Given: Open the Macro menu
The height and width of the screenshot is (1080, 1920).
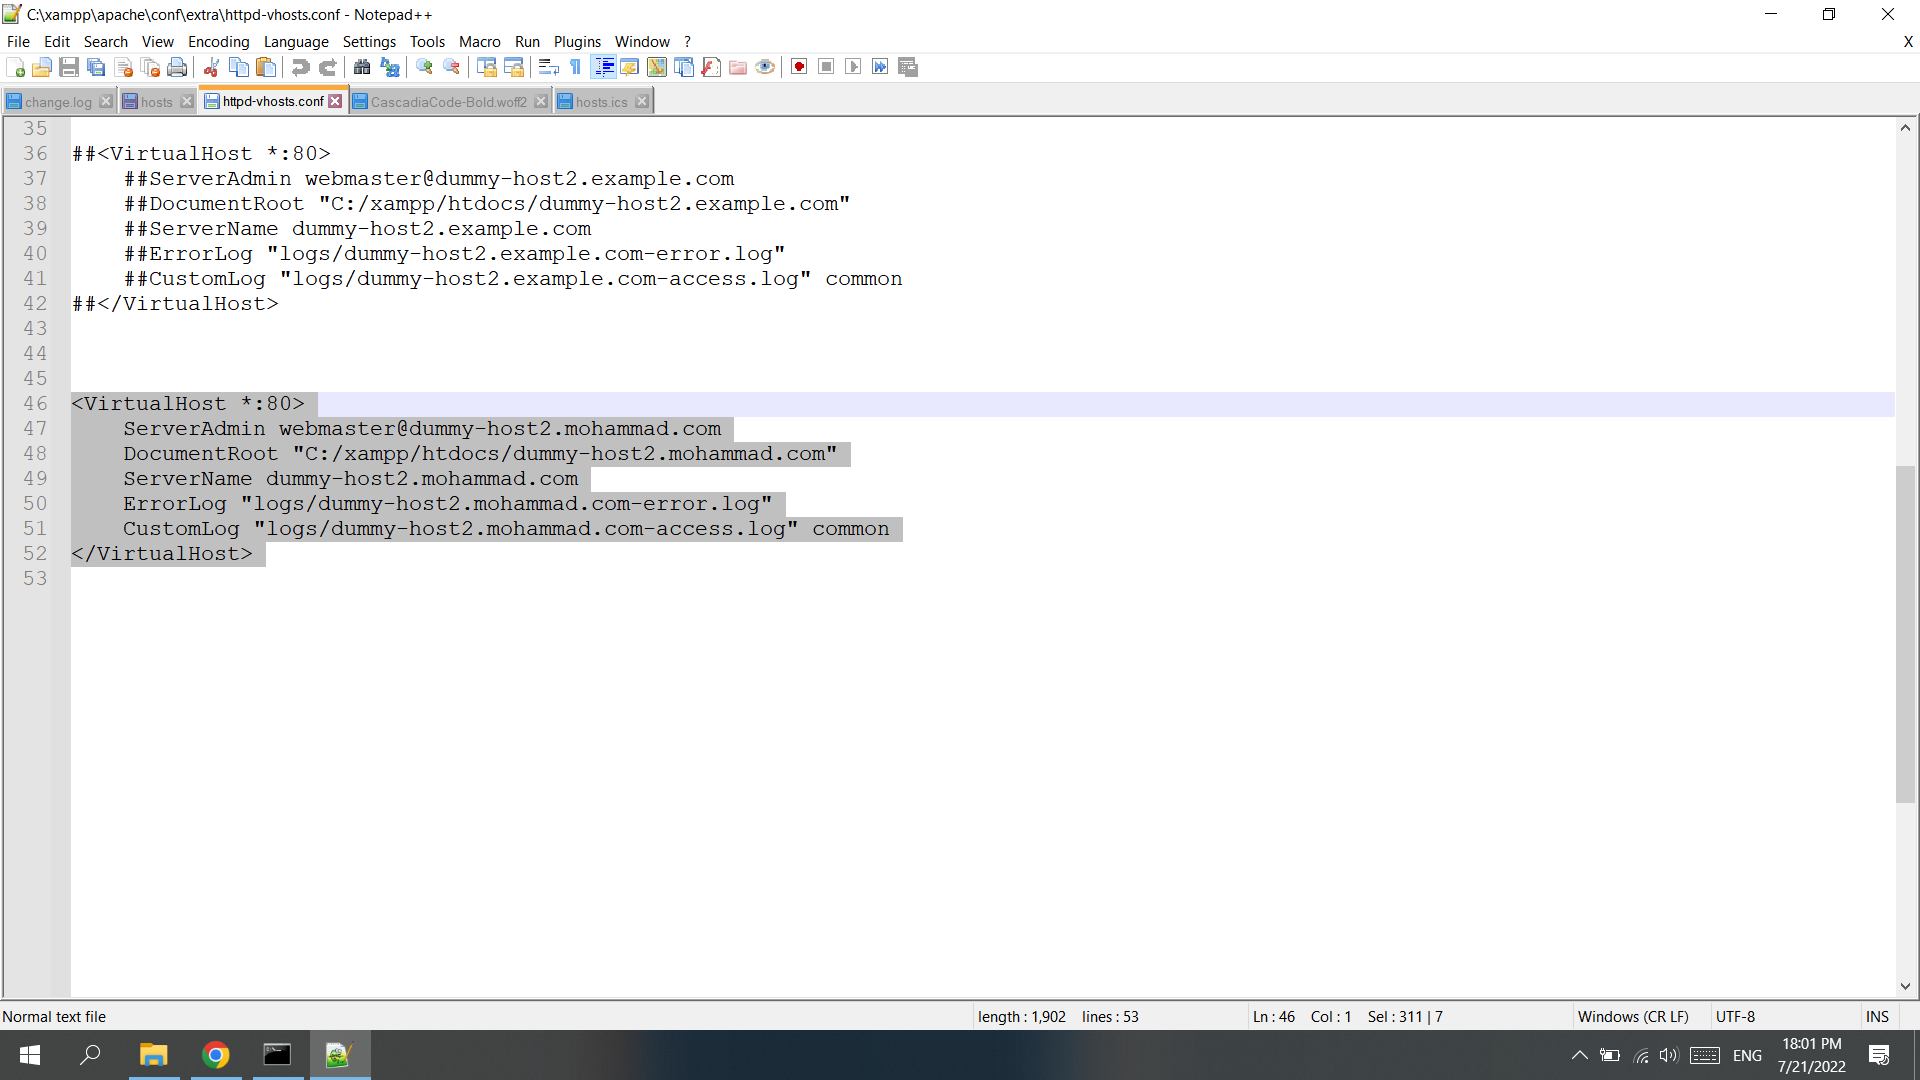Looking at the screenshot, I should tap(480, 41).
